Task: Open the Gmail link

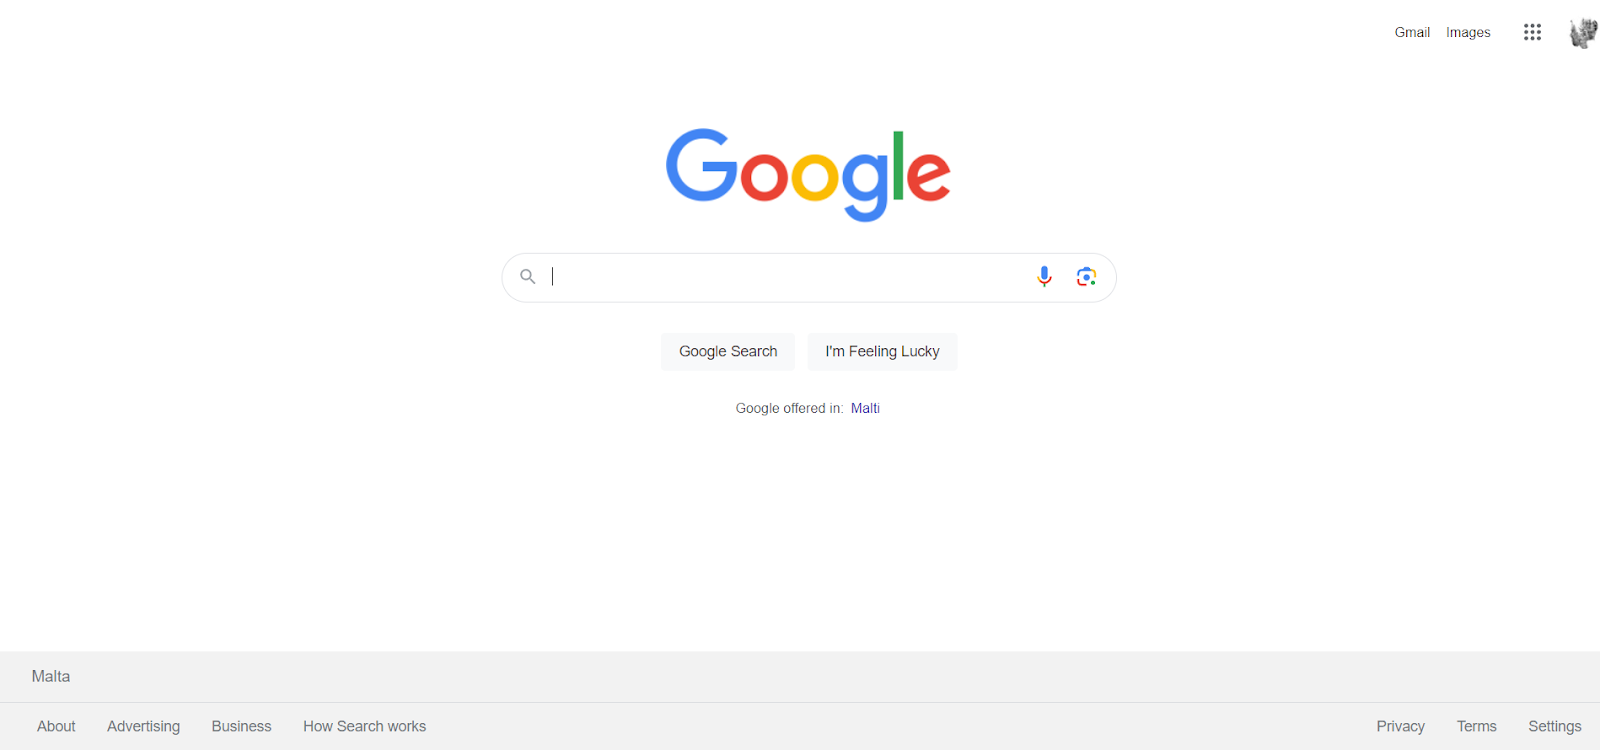Action: point(1412,32)
